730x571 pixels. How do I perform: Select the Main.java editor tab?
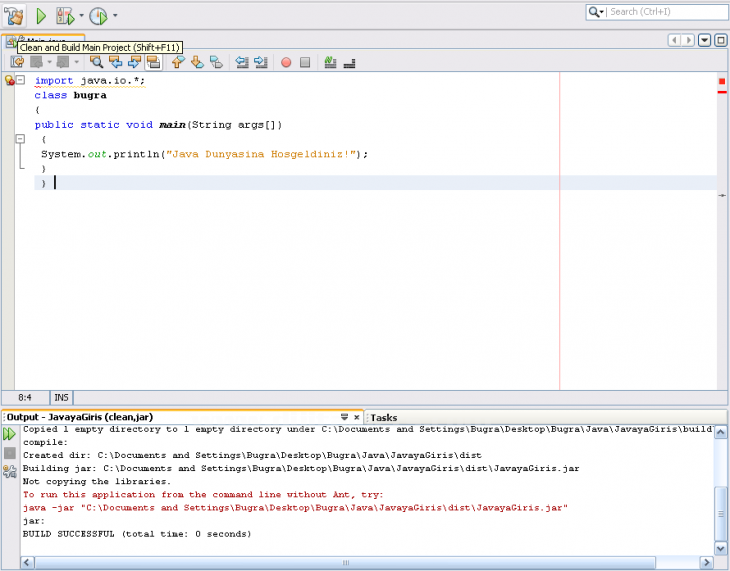(43, 40)
